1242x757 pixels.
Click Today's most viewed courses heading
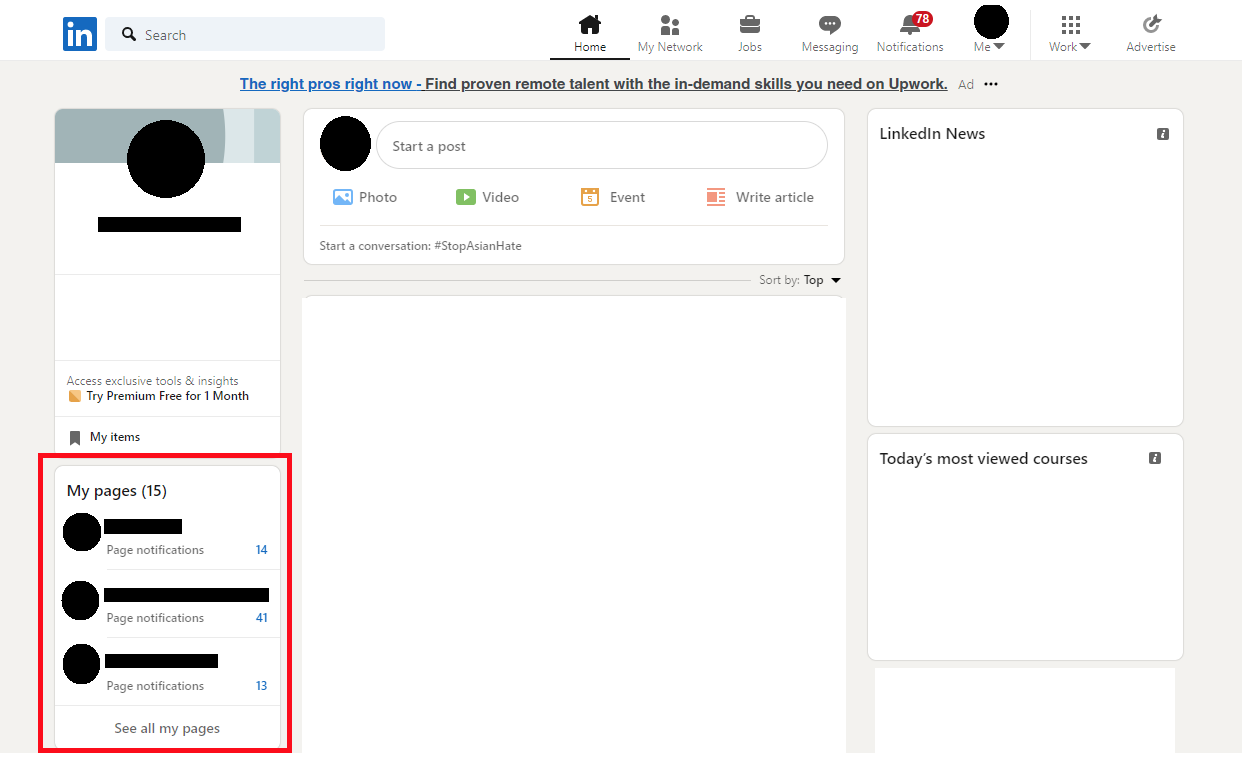[x=983, y=459]
